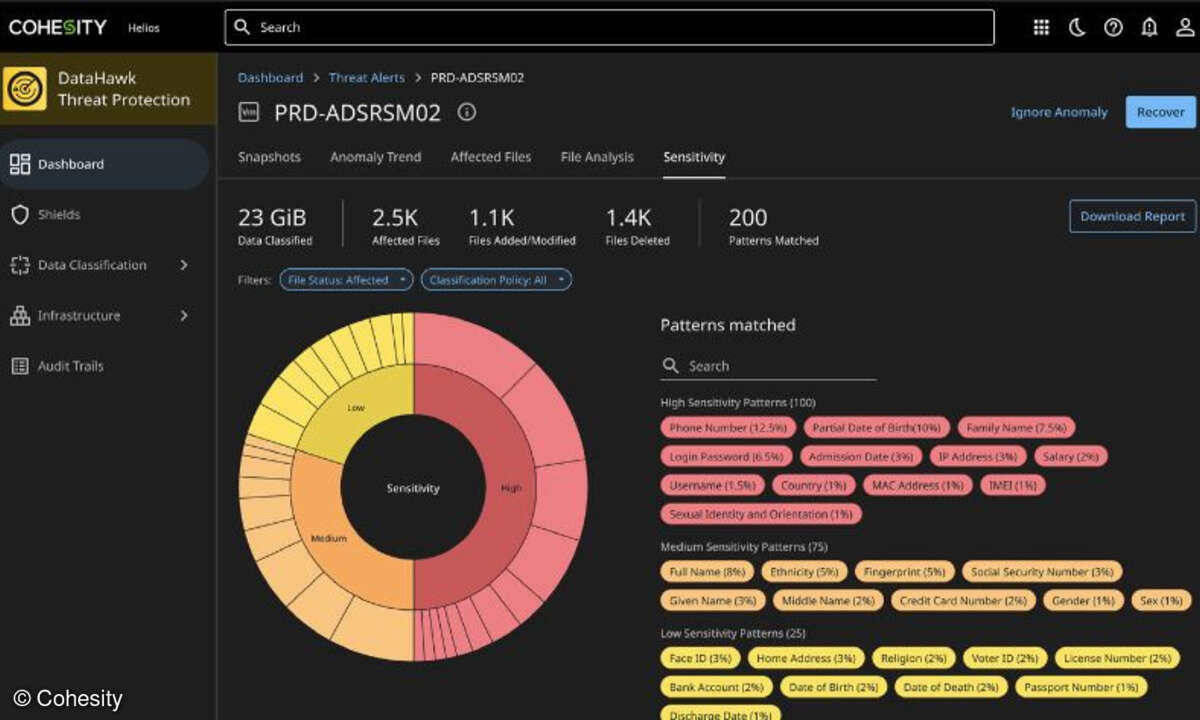This screenshot has height=720, width=1200.
Task: Click the Patterns matched search field
Action: pos(768,366)
